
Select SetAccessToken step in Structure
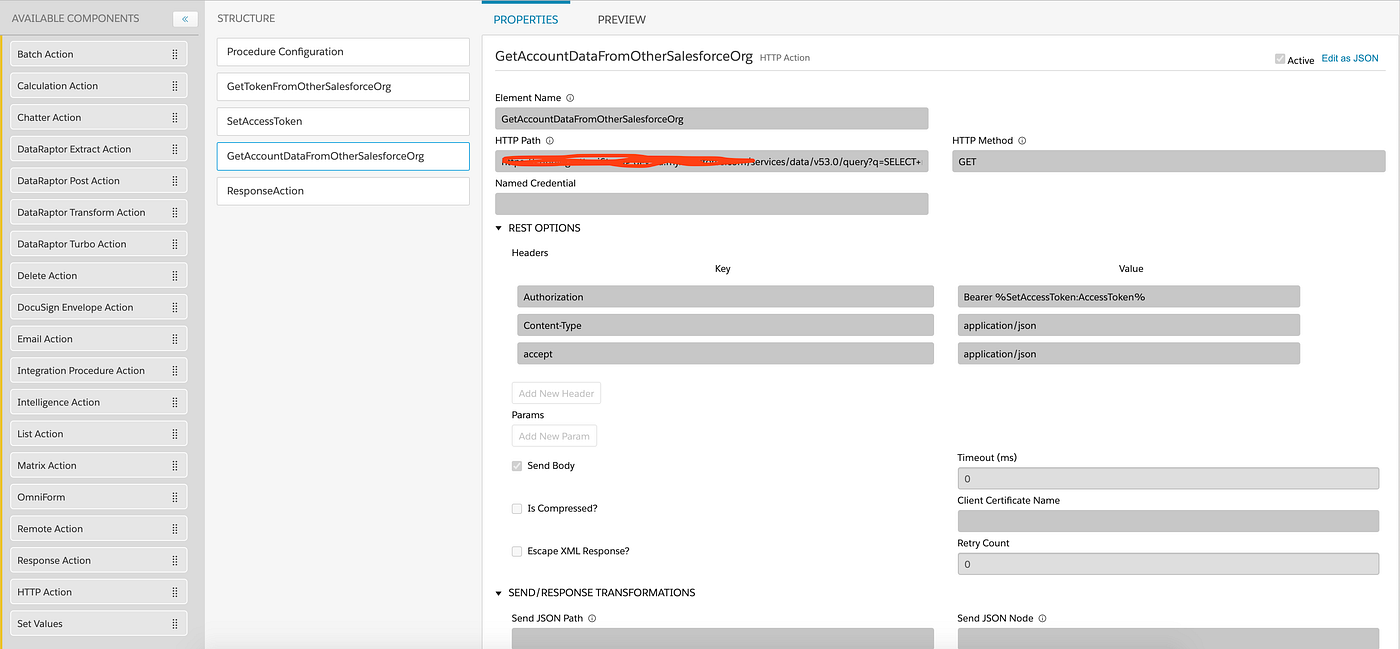click(342, 121)
